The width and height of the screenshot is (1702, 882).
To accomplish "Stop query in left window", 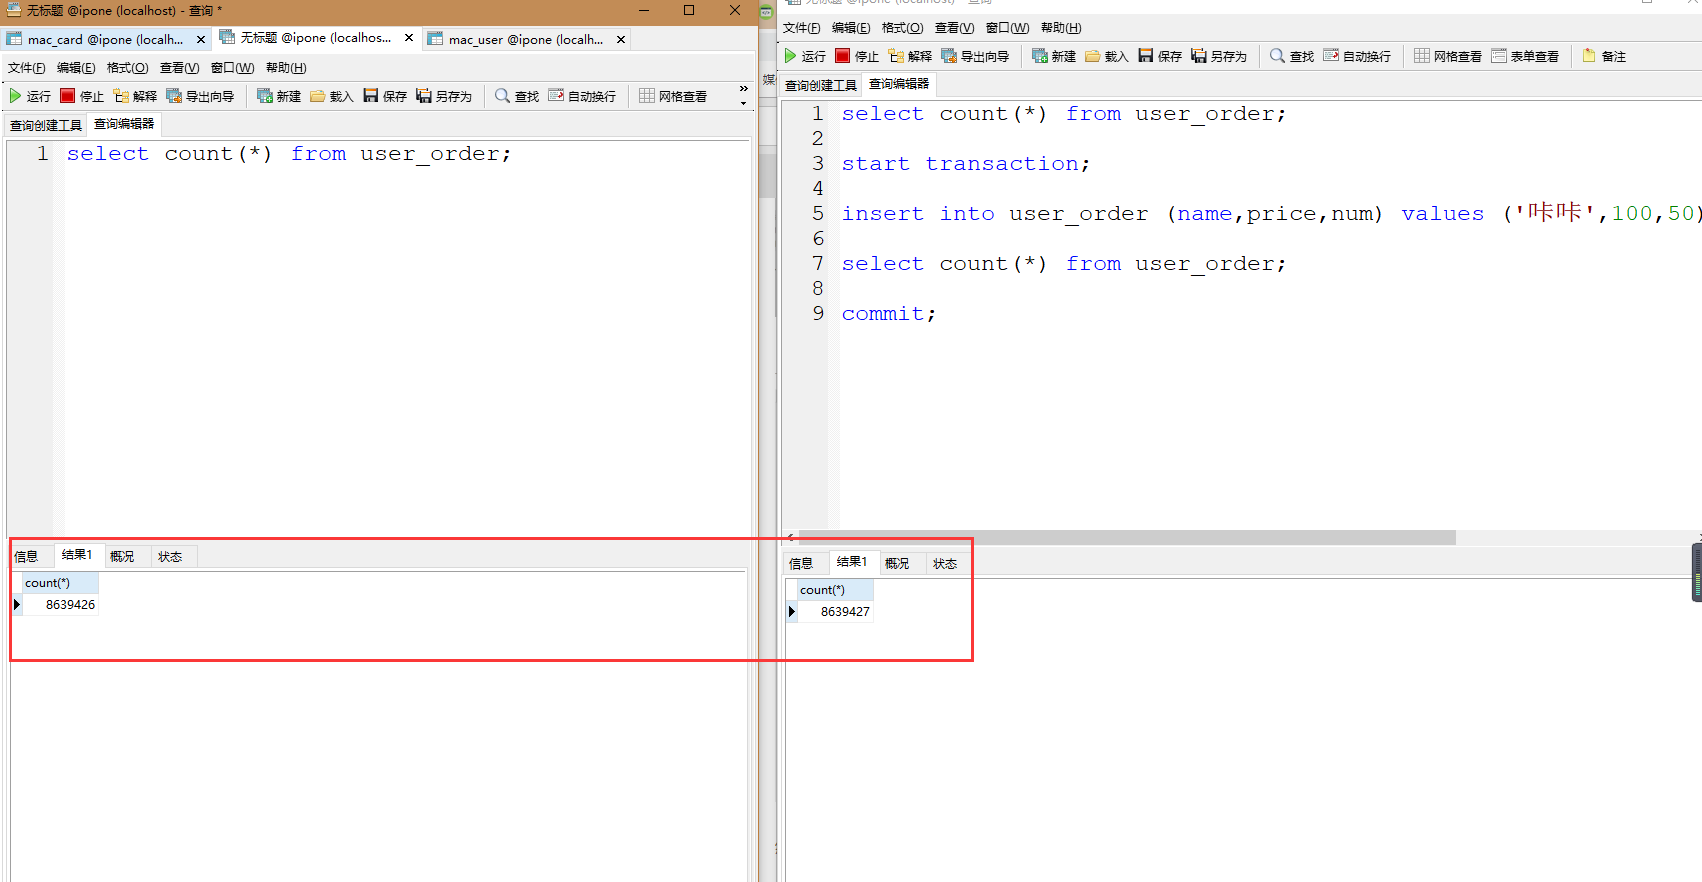I will point(82,96).
